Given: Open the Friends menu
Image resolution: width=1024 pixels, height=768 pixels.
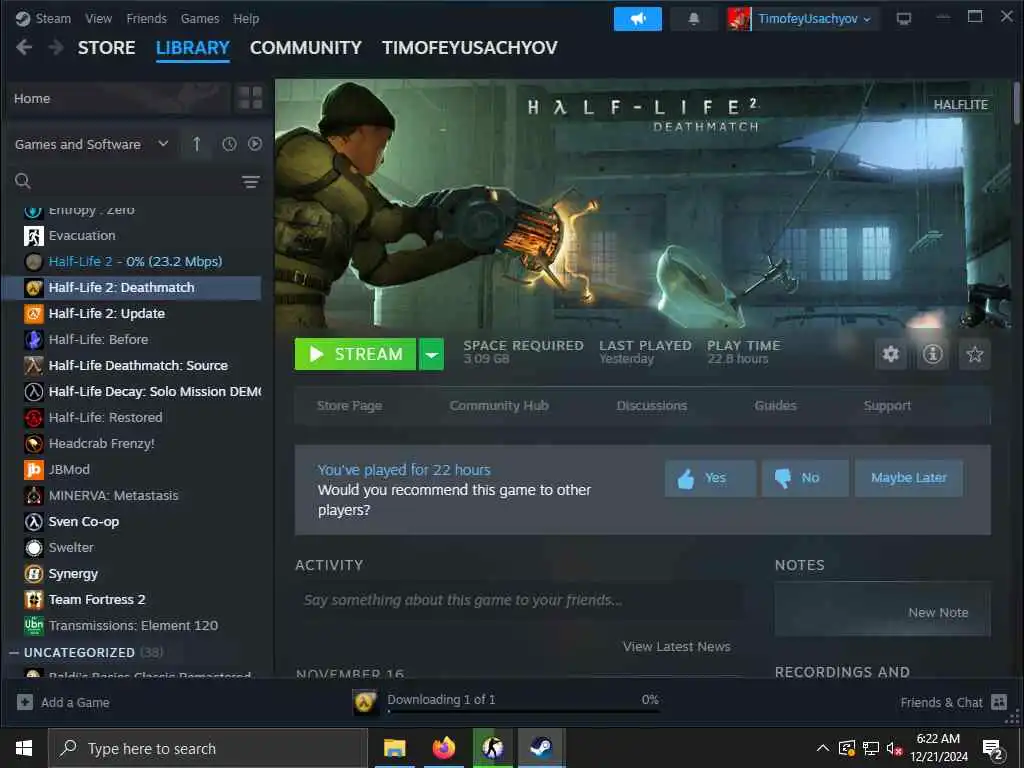Looking at the screenshot, I should pyautogui.click(x=146, y=18).
